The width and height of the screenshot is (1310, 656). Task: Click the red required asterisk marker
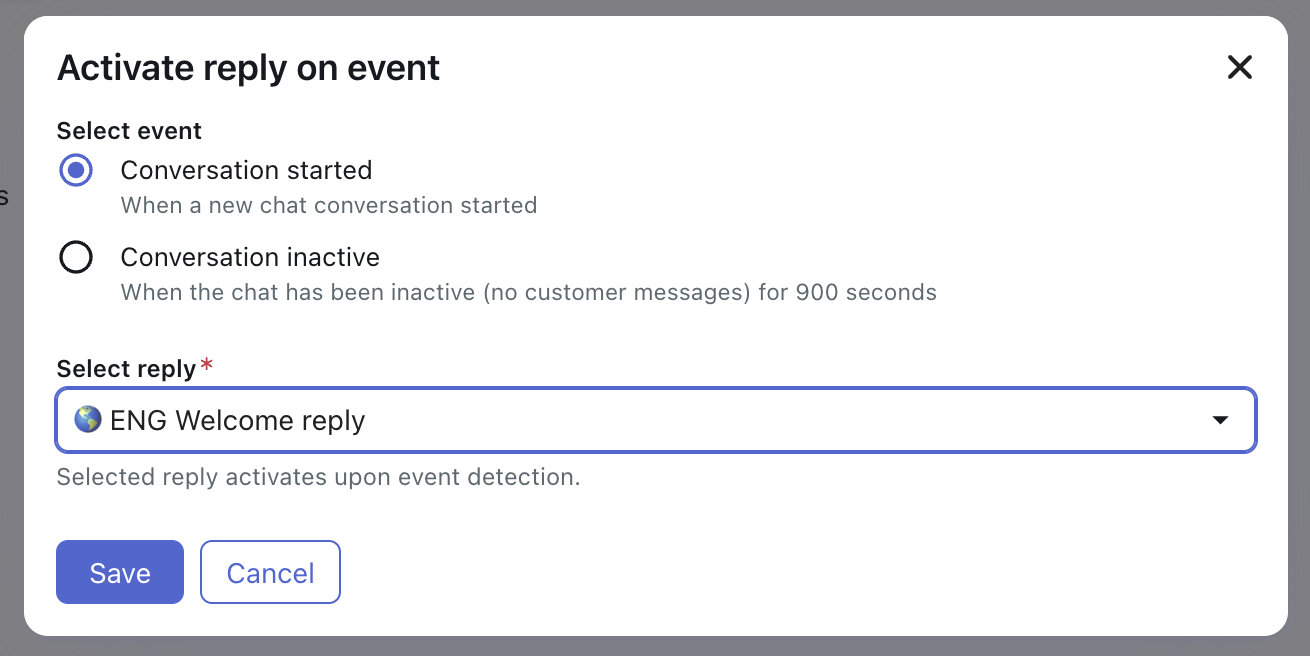tap(206, 365)
